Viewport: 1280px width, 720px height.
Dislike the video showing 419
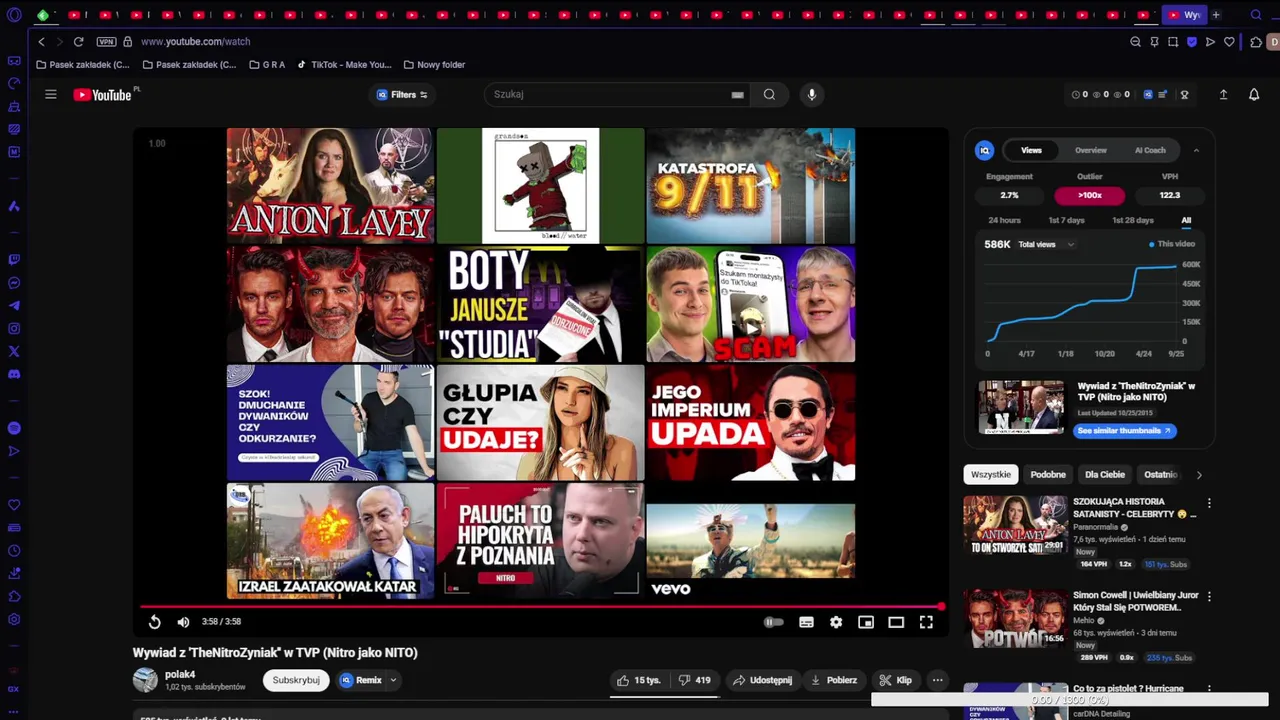pyautogui.click(x=694, y=680)
